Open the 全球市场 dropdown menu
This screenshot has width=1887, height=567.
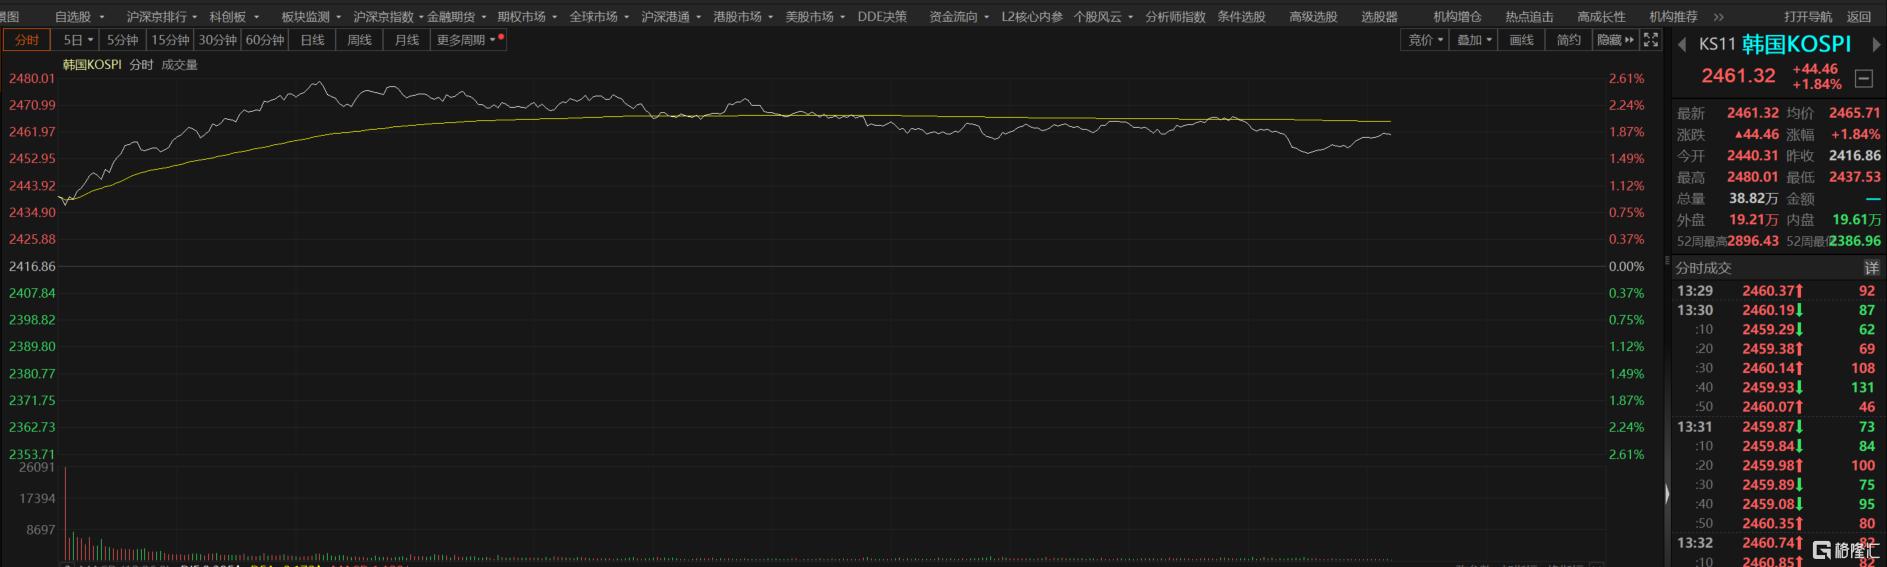599,17
